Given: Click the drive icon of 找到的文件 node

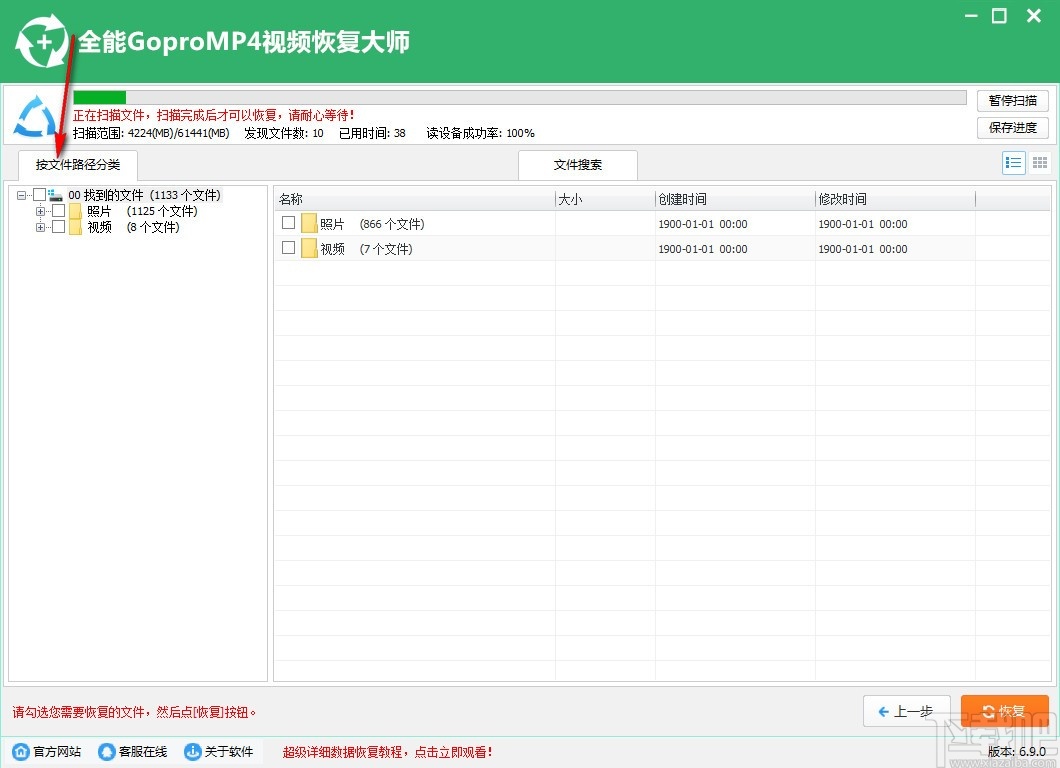Looking at the screenshot, I should 55,195.
